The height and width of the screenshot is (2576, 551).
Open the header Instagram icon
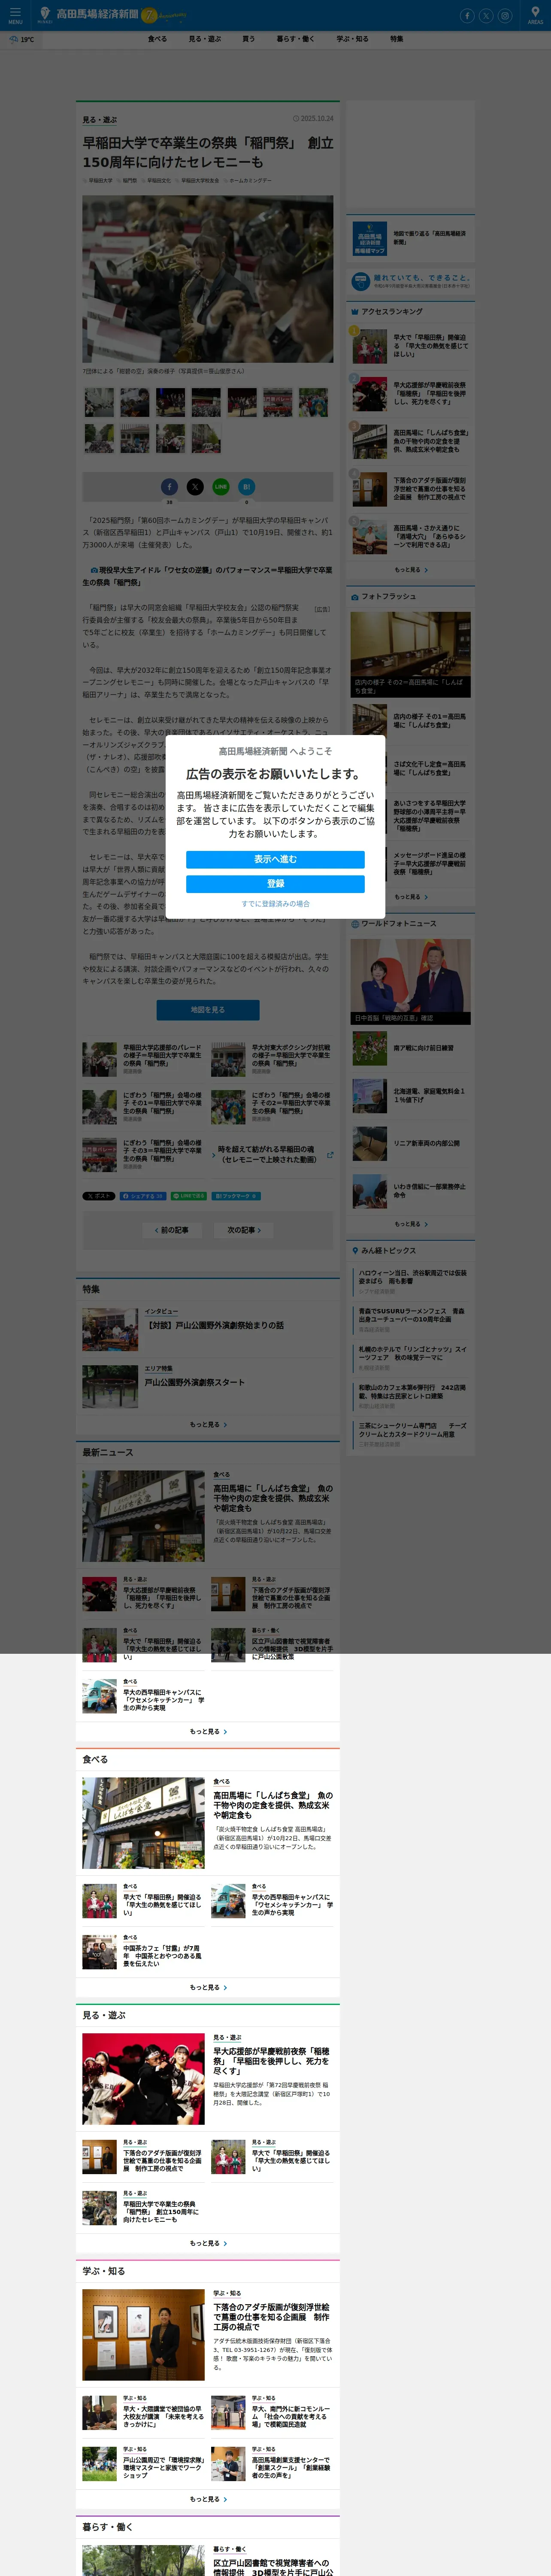pyautogui.click(x=505, y=15)
